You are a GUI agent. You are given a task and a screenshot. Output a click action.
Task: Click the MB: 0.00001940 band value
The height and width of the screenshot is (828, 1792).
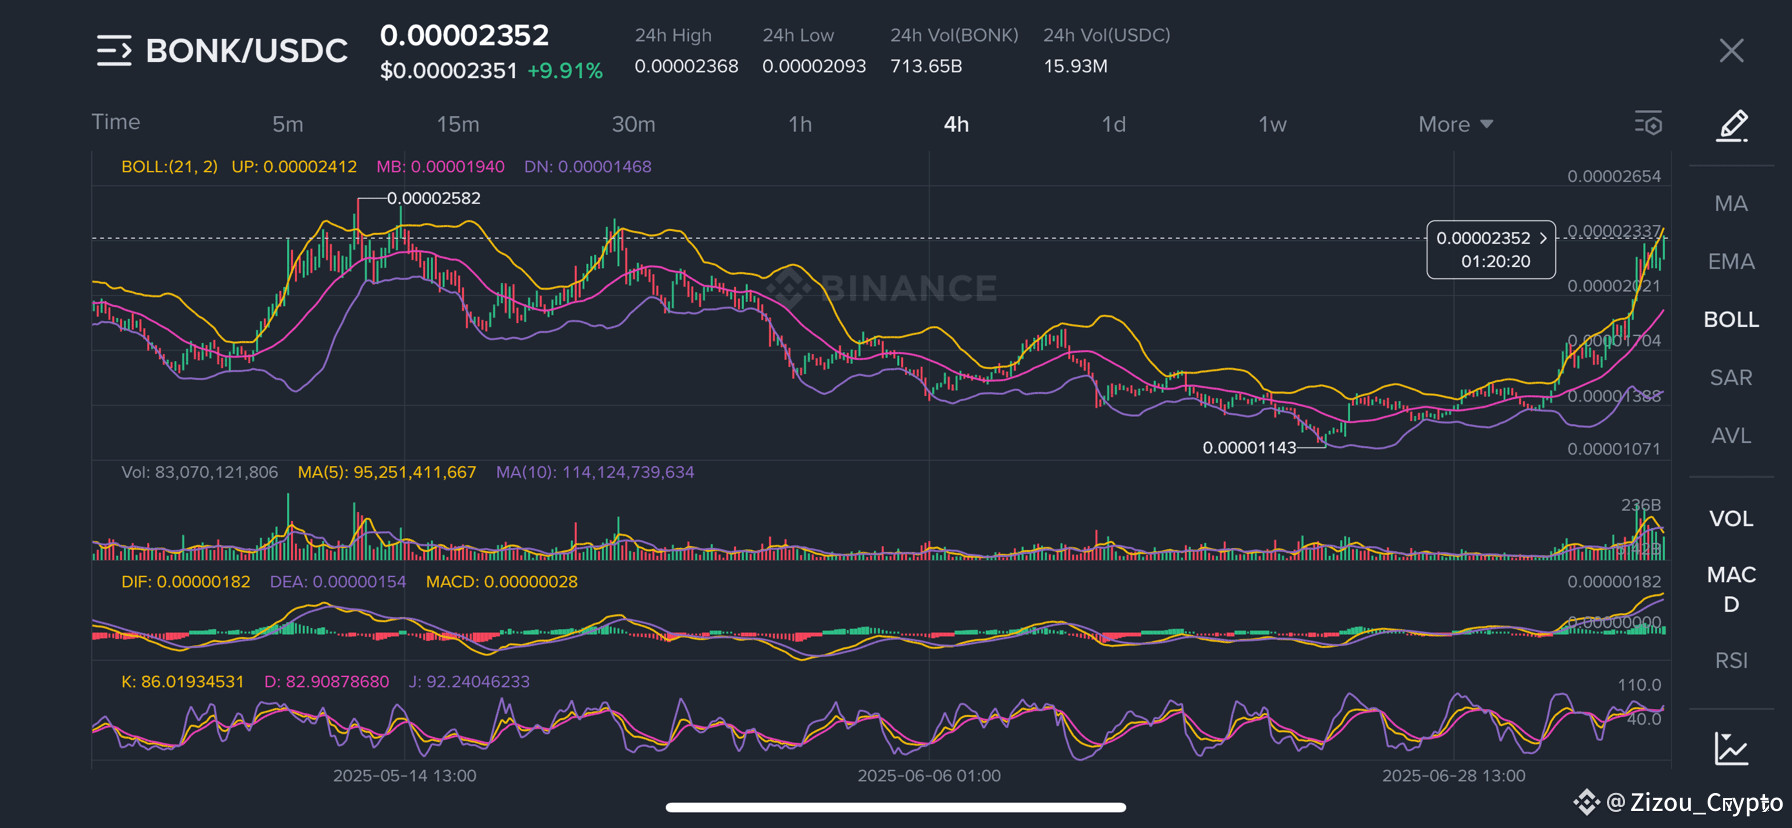coord(440,167)
